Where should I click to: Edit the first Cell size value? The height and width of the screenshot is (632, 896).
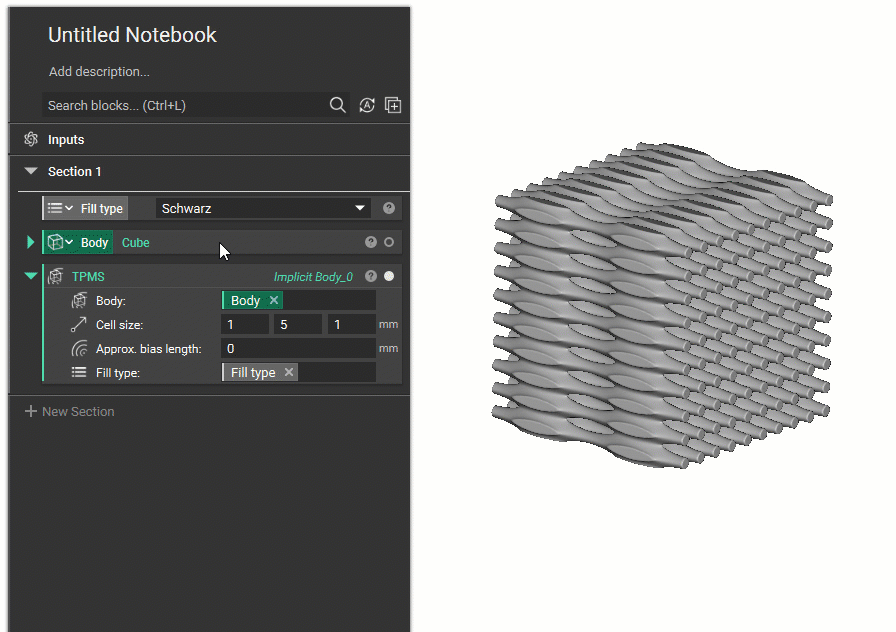[245, 325]
